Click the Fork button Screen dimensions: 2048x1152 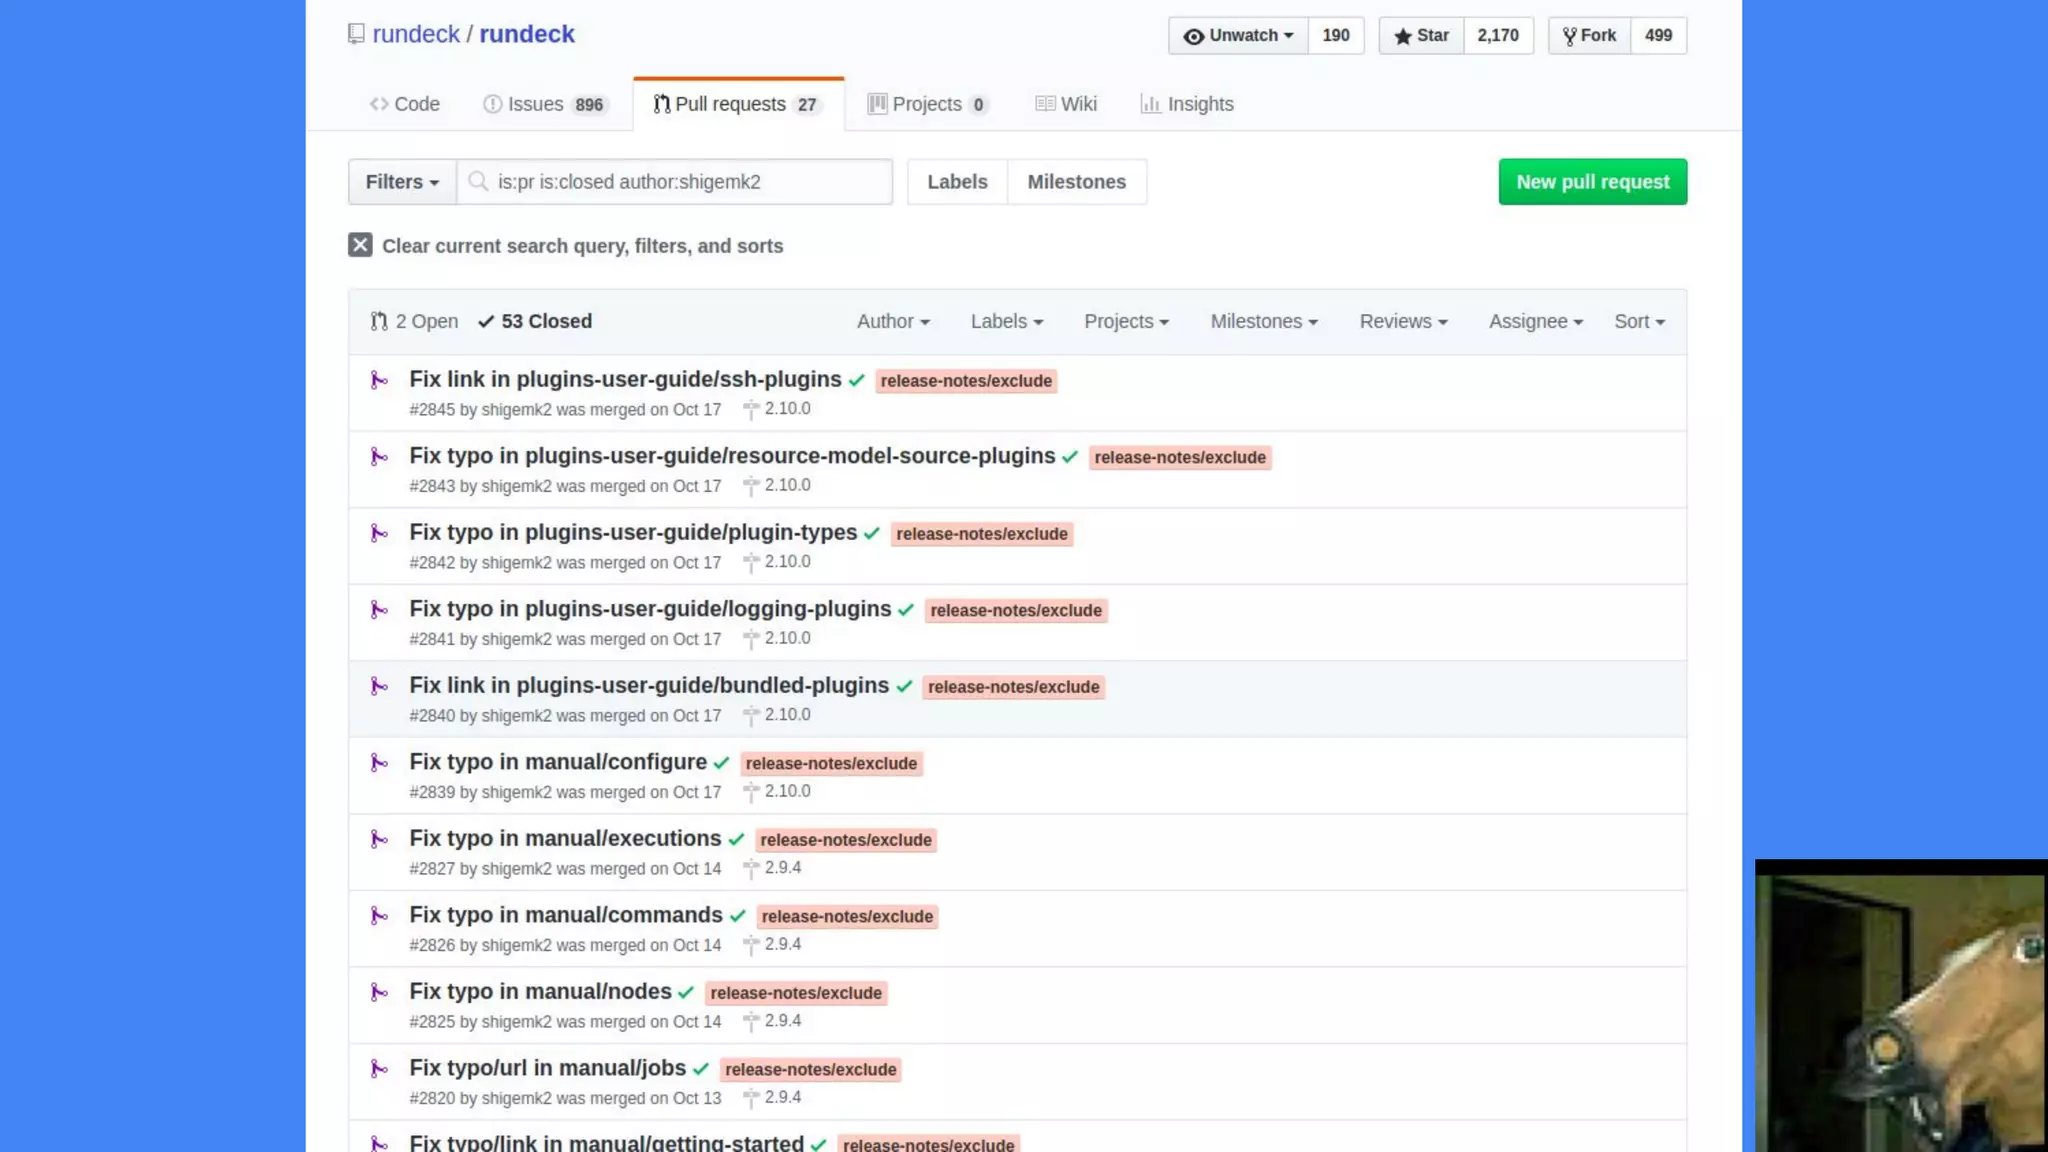tap(1589, 35)
